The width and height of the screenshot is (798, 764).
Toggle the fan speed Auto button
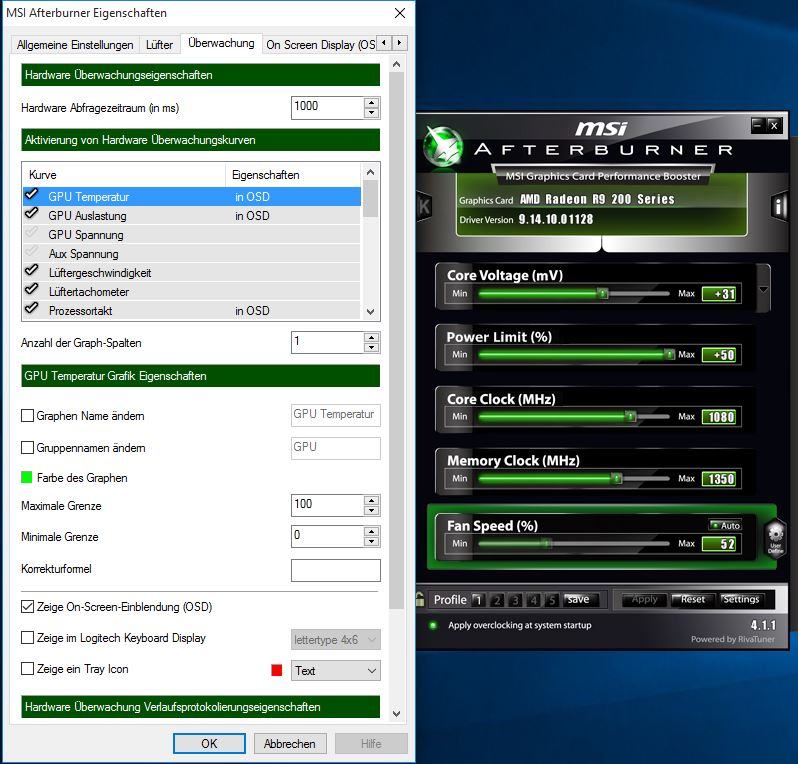(725, 525)
